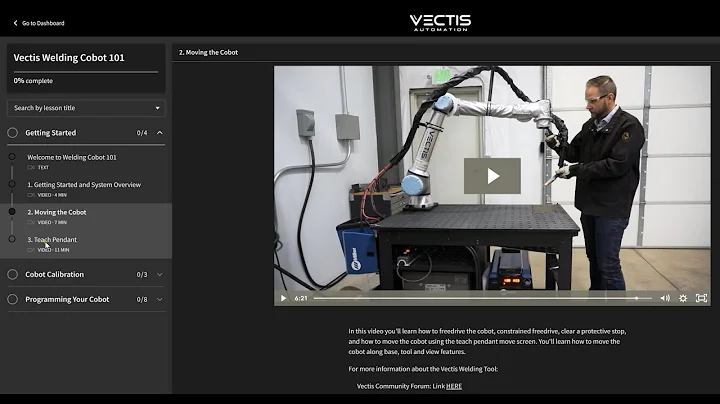Open Getting Started and System Overview lesson

click(84, 185)
